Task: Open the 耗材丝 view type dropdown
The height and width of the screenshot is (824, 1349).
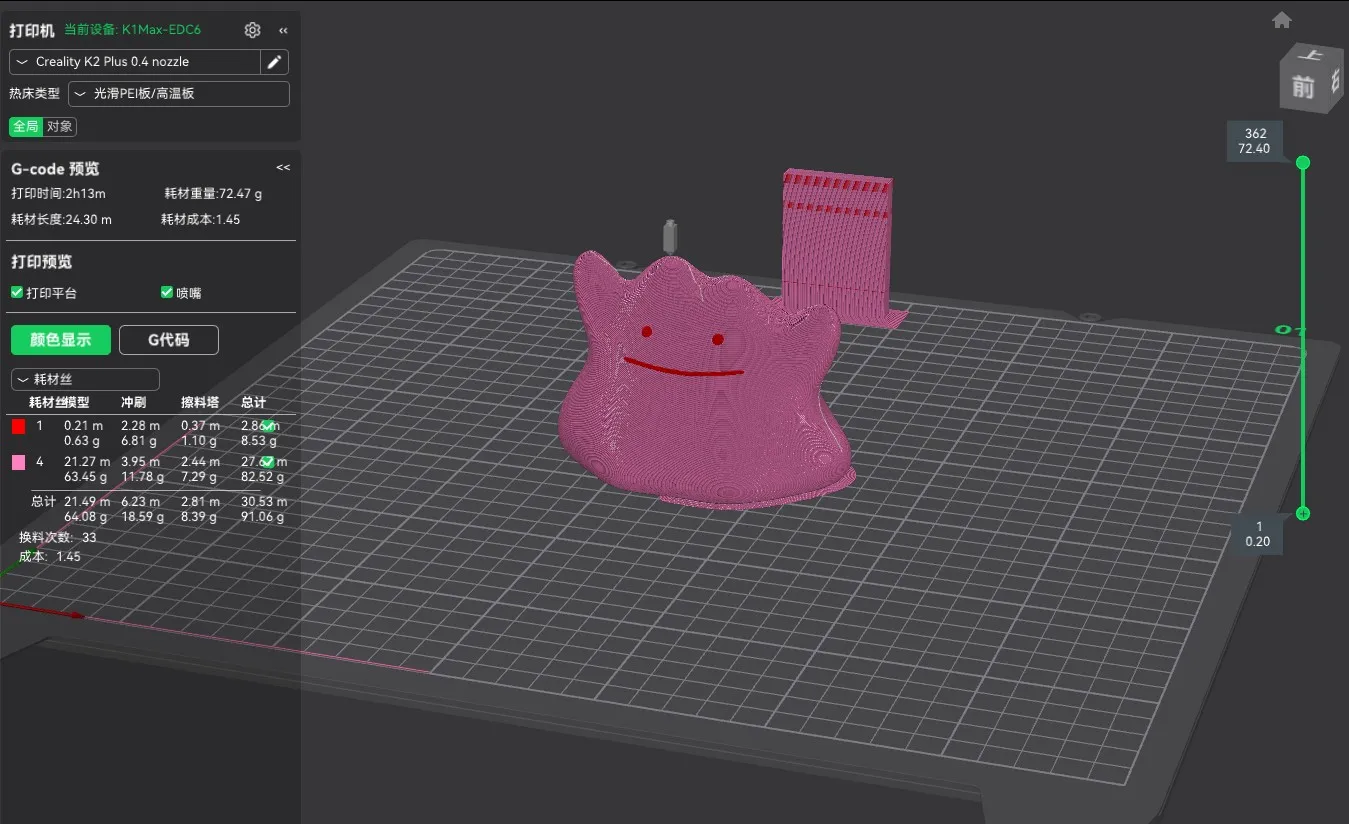Action: click(x=85, y=380)
